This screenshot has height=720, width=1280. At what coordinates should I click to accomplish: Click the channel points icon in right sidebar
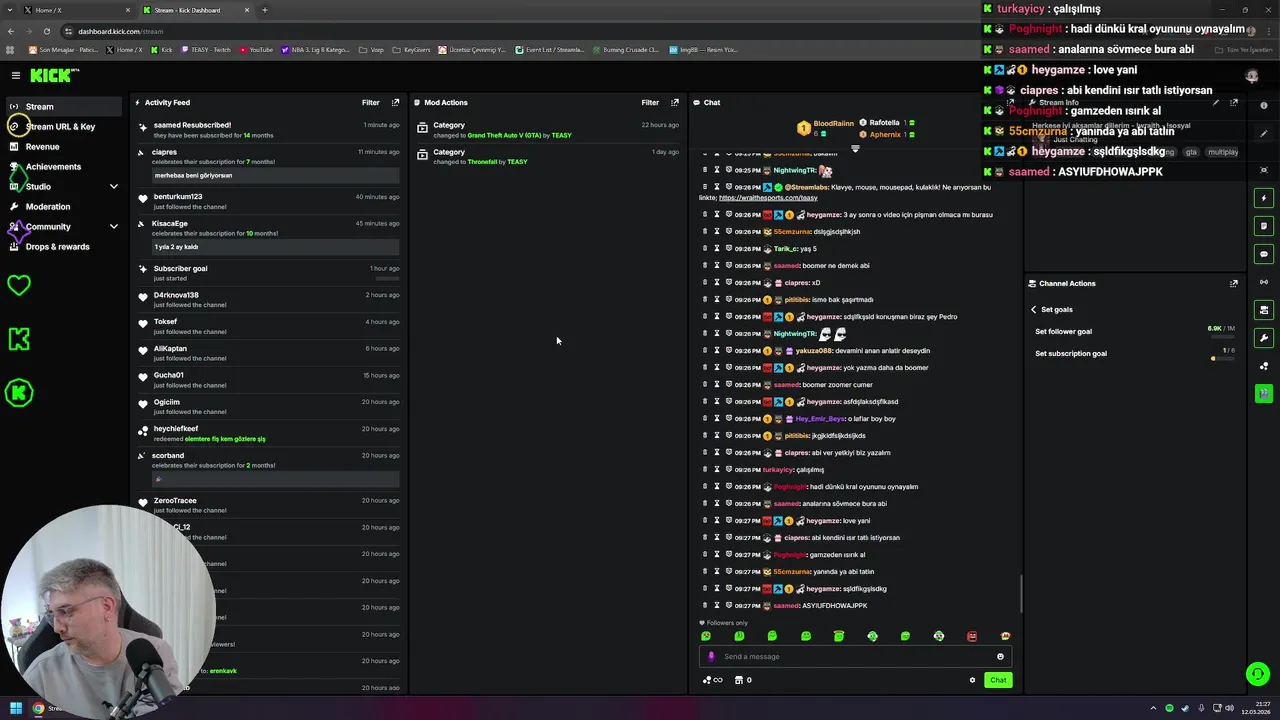click(1264, 366)
